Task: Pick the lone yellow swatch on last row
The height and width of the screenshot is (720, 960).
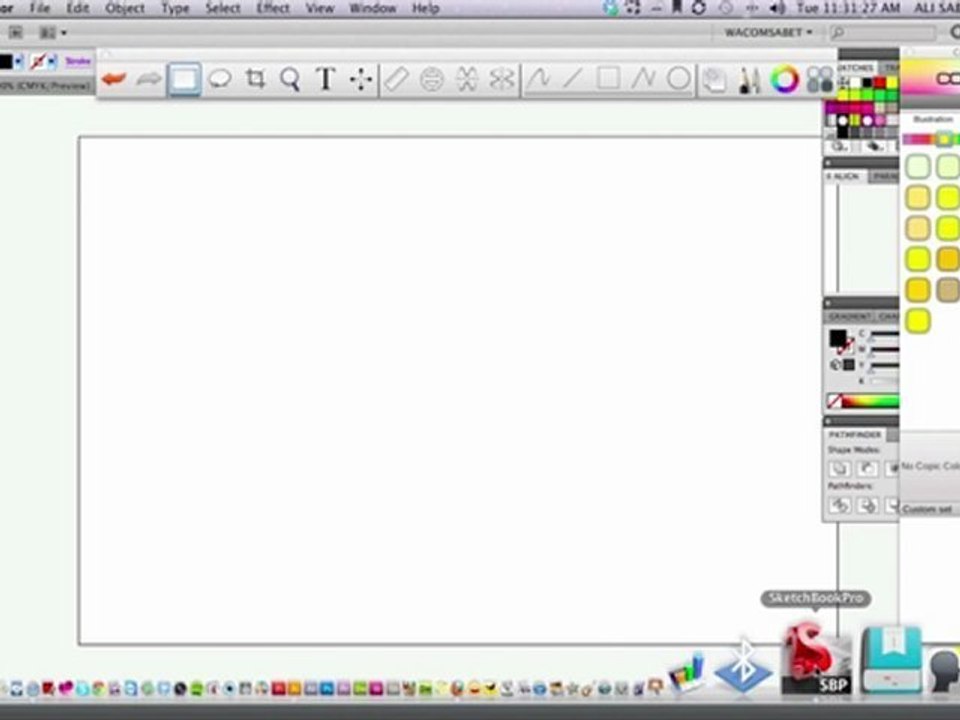Action: click(918, 321)
